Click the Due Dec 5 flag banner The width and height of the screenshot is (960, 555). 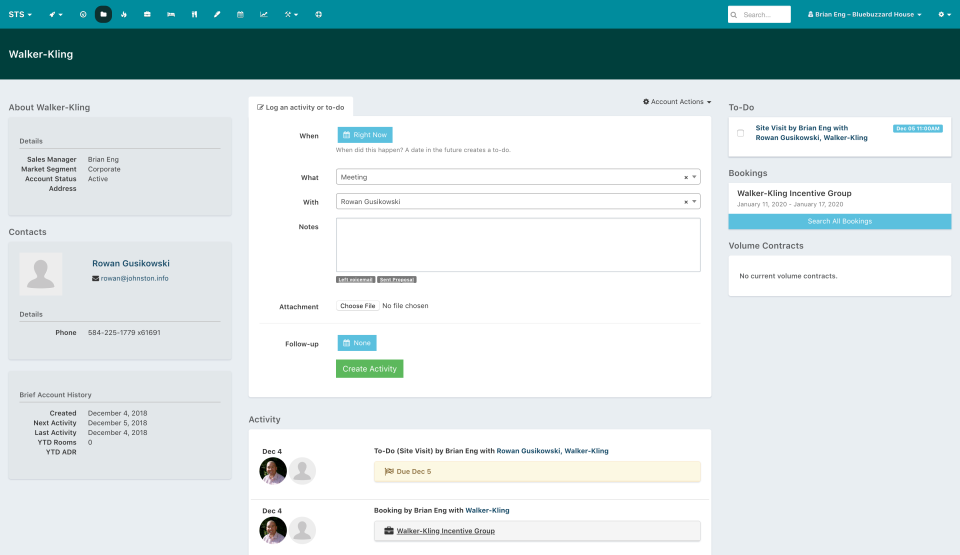click(537, 472)
